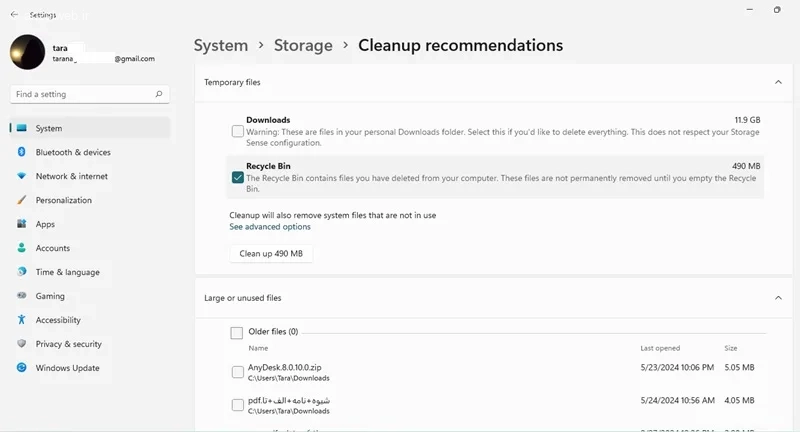The image size is (800, 432).
Task: Click the Personalization brush icon
Action: (21, 200)
